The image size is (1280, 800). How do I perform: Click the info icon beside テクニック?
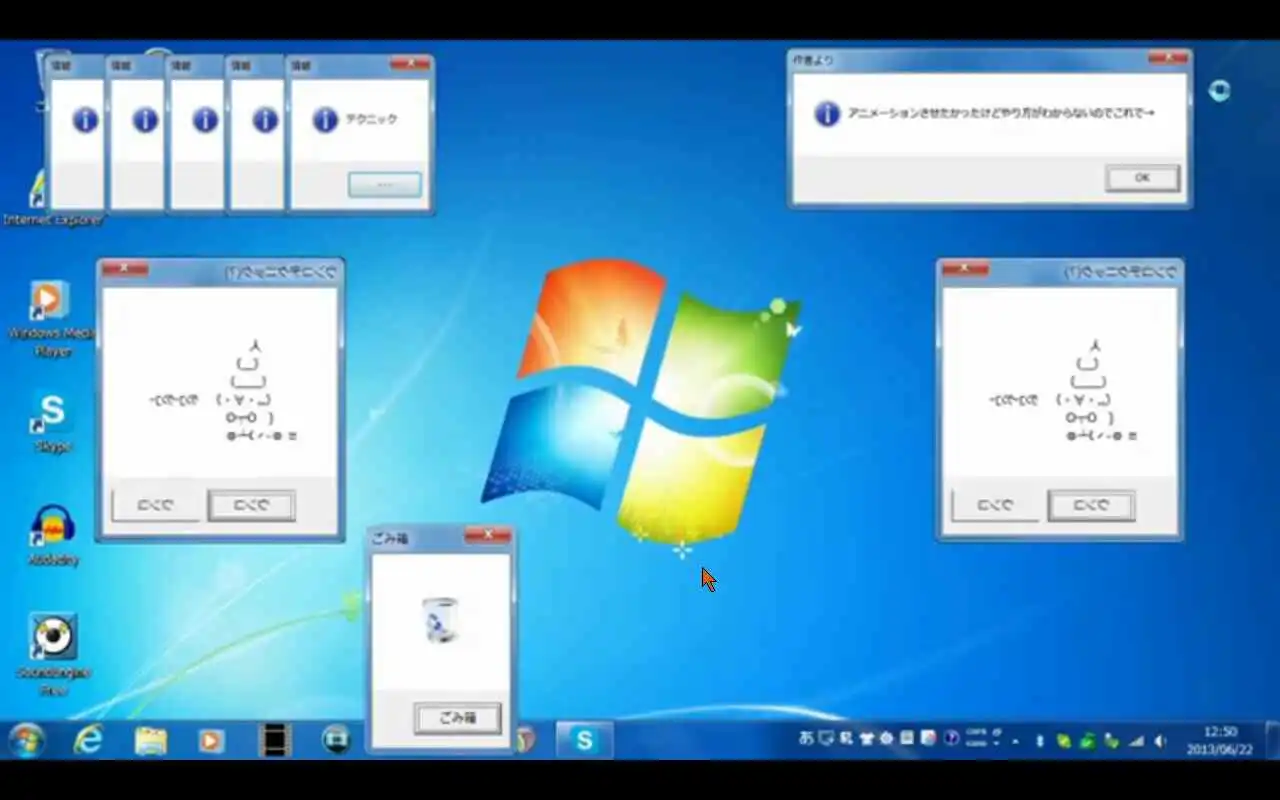(325, 120)
